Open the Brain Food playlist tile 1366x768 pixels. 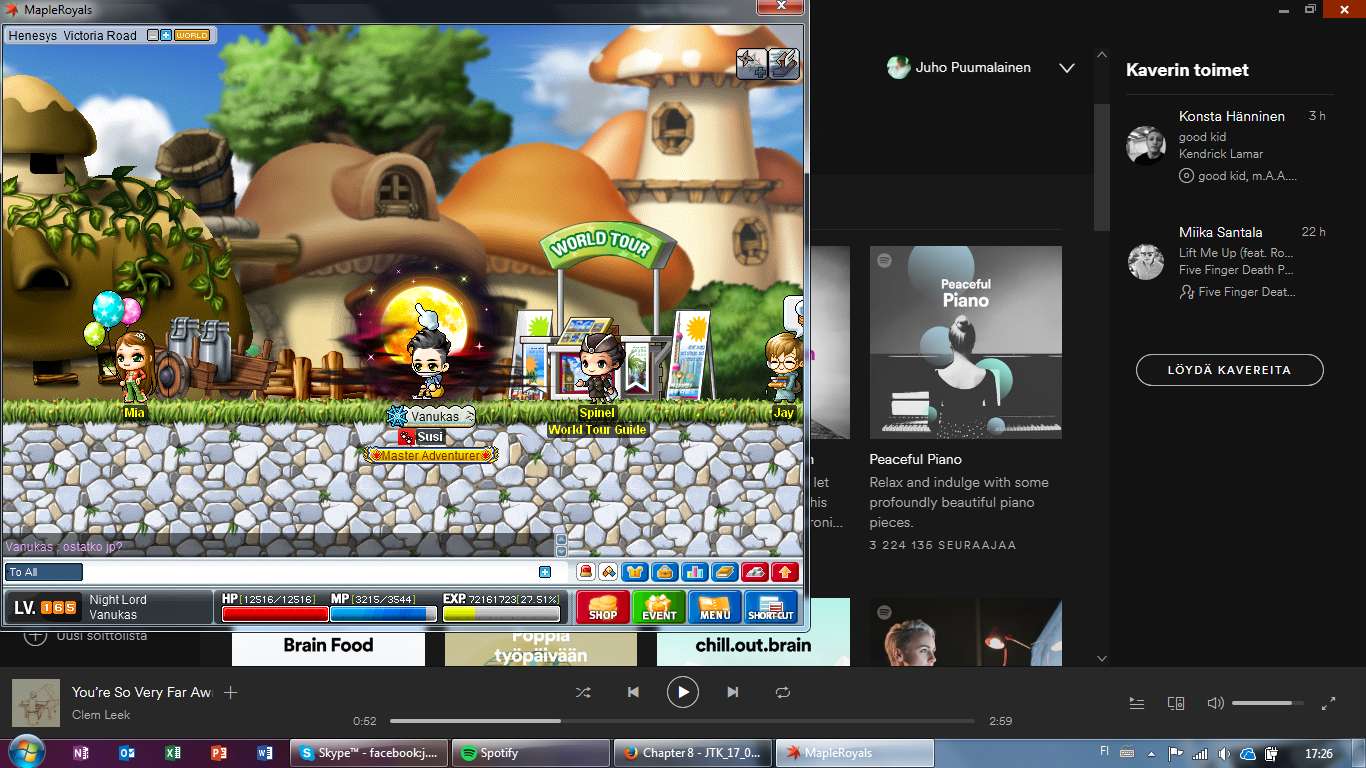tap(328, 647)
